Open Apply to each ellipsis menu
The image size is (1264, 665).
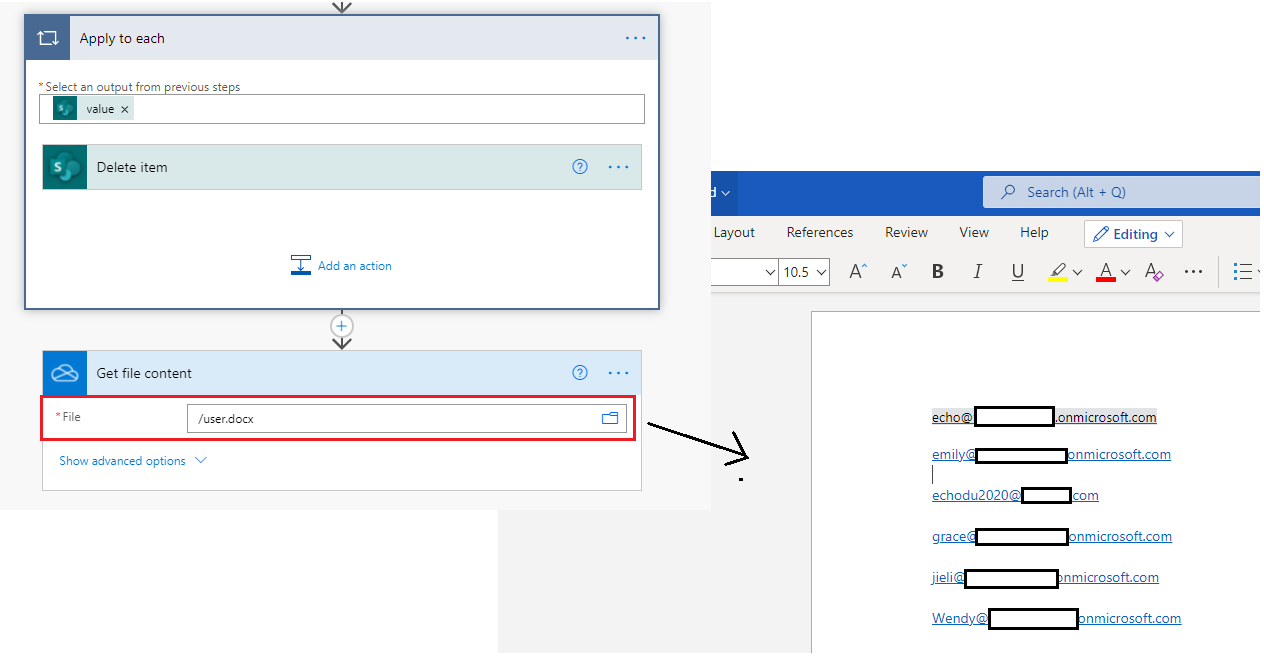(x=635, y=38)
